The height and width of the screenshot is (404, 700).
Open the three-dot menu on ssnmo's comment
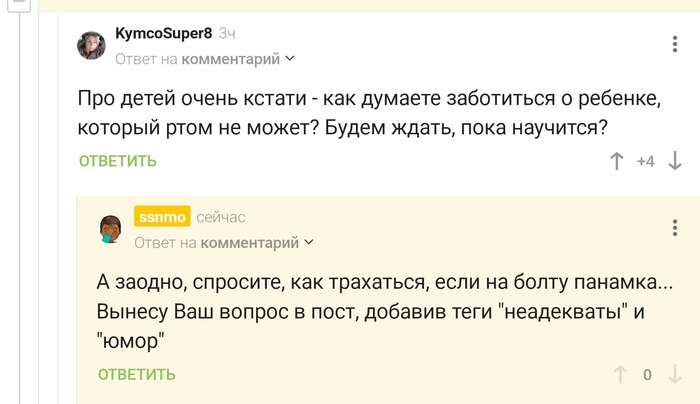pos(677,228)
